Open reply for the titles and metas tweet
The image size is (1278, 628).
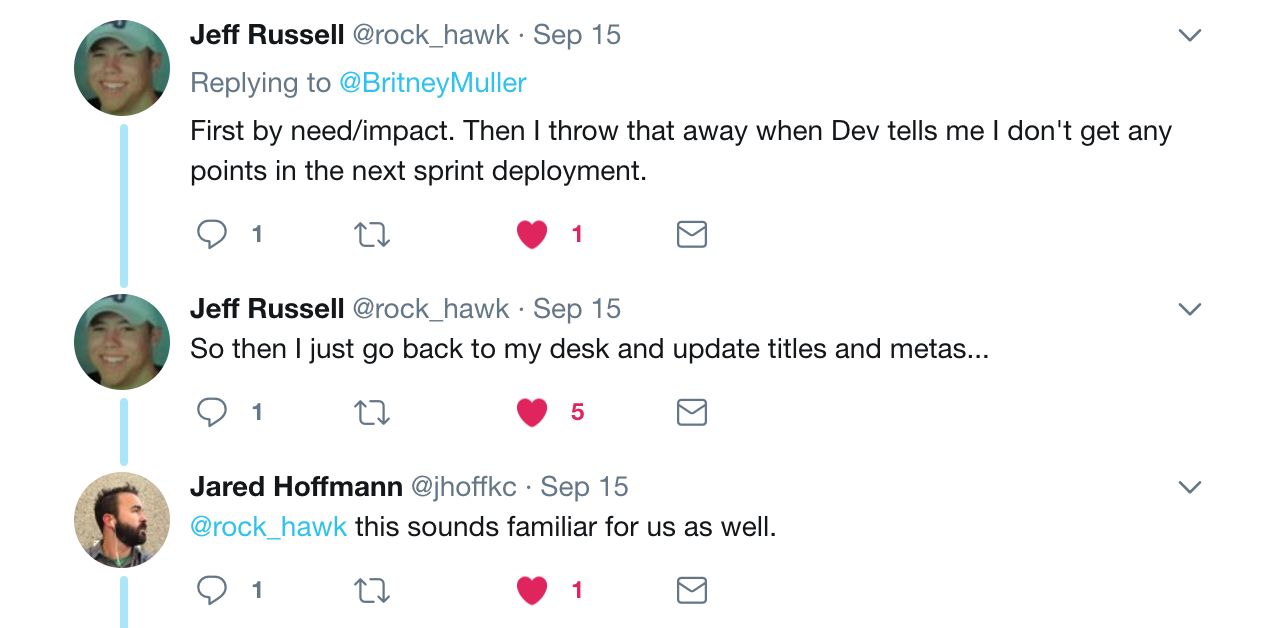click(211, 411)
